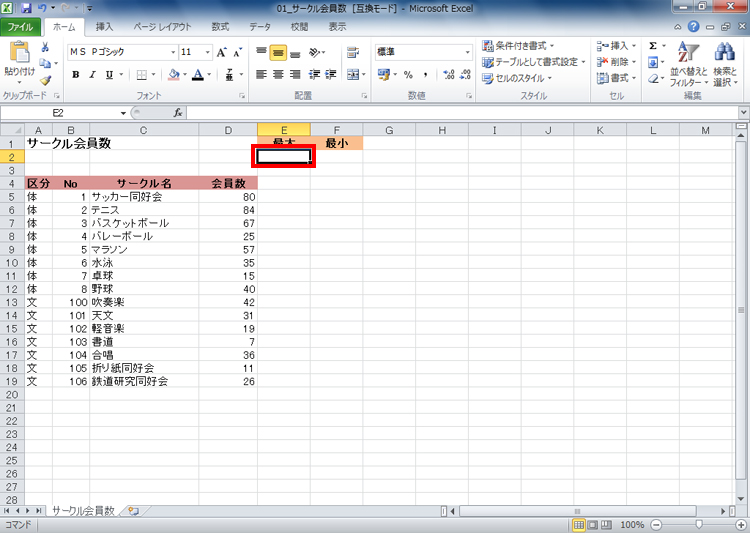
Task: Switch to the 表示 tab
Action: point(337,27)
